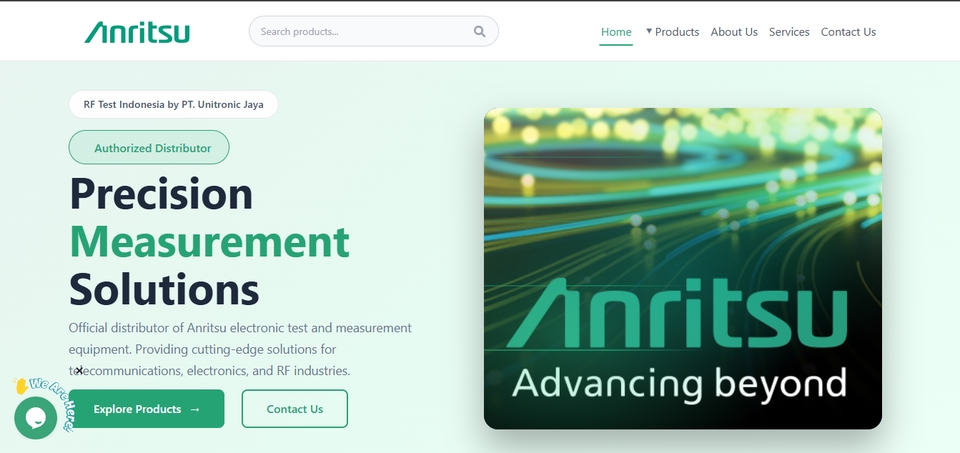Navigate to Services
960x453 pixels.
789,32
